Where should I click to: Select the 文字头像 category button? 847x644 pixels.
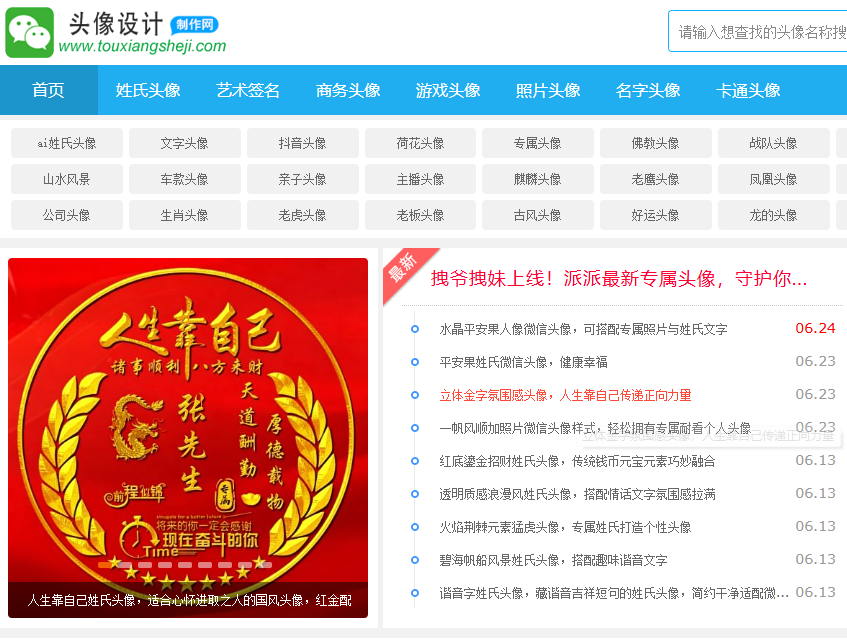coord(185,143)
